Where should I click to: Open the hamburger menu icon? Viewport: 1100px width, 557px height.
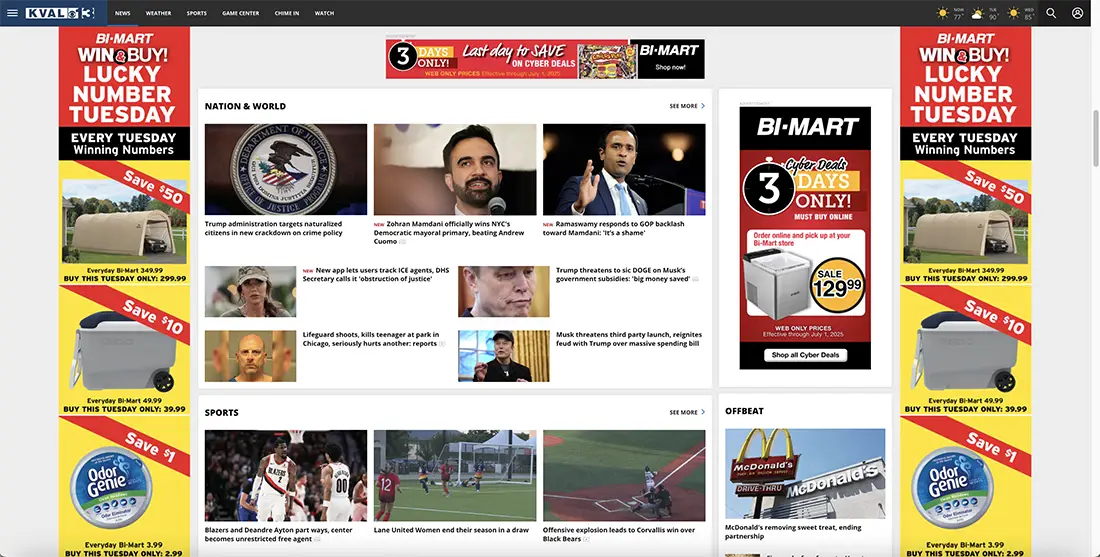click(x=12, y=13)
